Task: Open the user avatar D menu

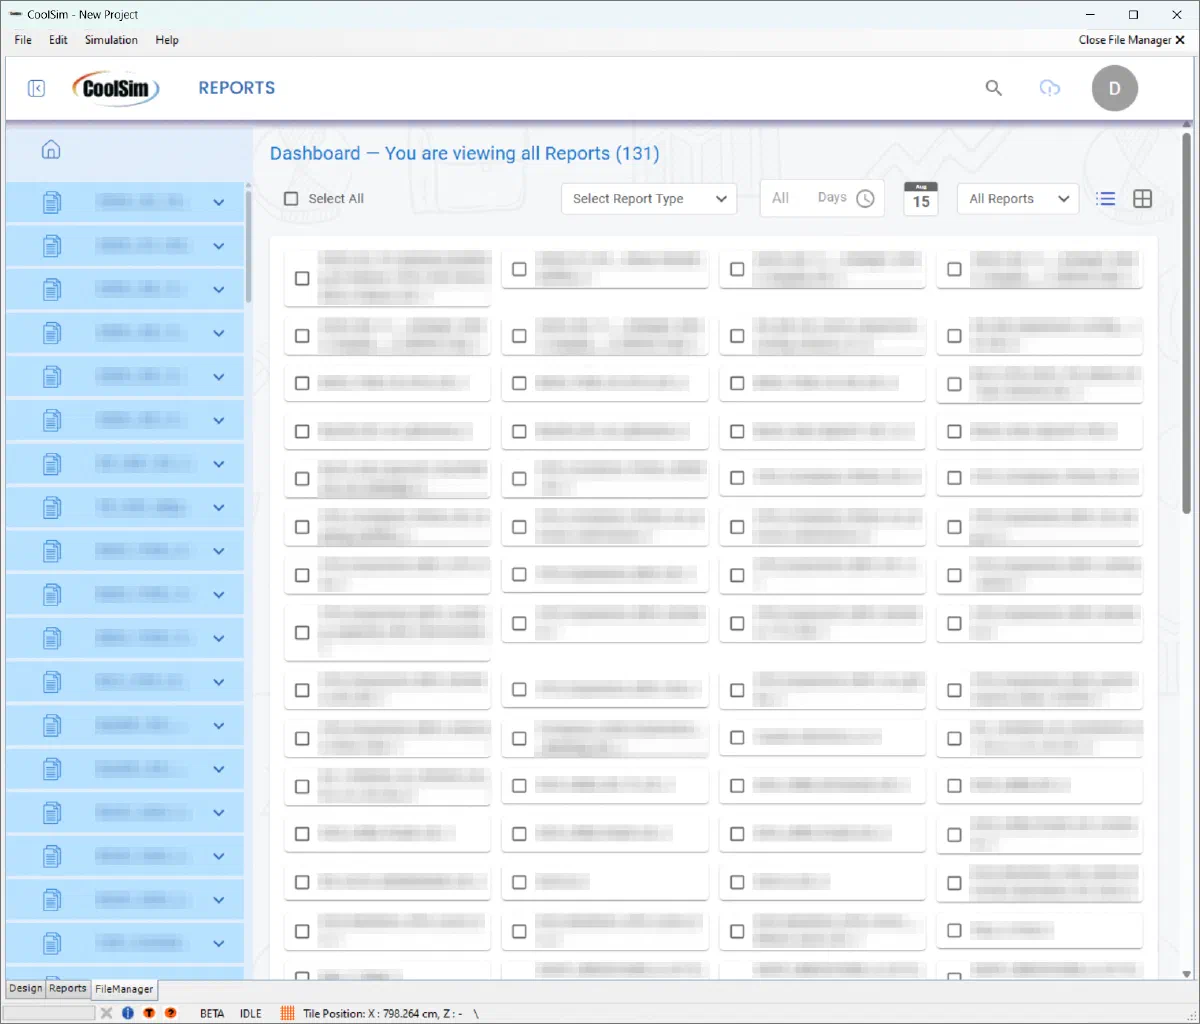Action: 1114,88
